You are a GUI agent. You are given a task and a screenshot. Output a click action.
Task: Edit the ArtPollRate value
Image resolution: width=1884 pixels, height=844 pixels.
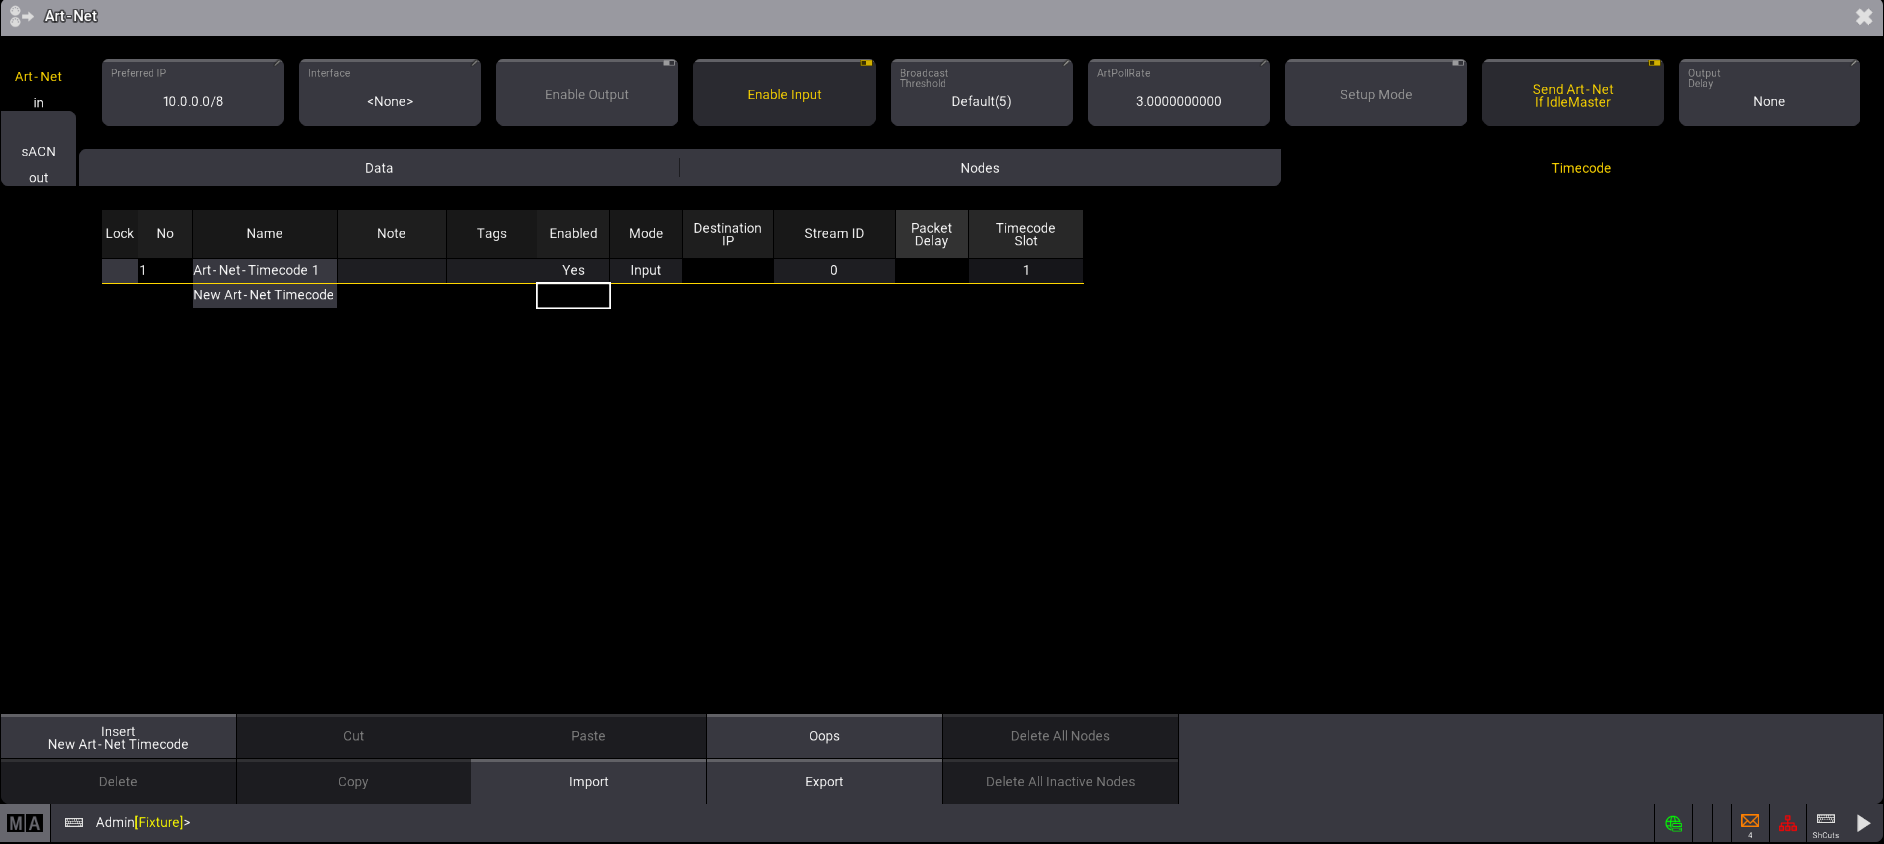click(x=1178, y=93)
